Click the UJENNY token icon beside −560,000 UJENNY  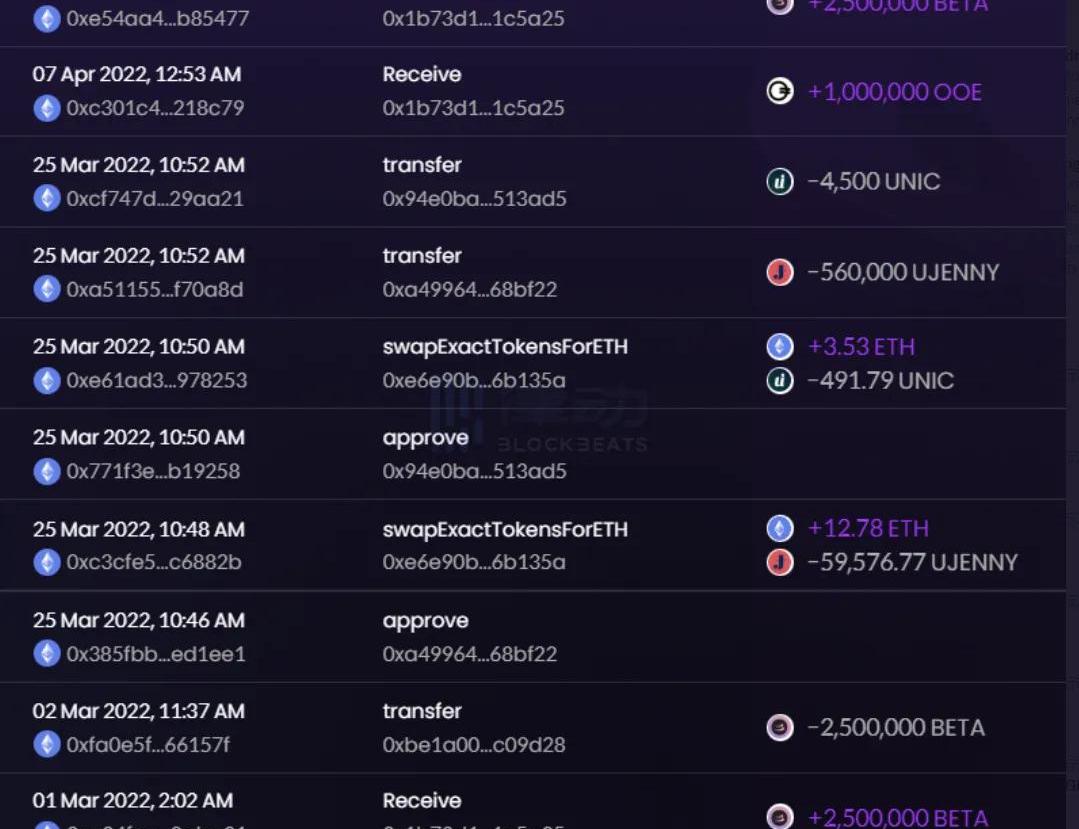[780, 272]
